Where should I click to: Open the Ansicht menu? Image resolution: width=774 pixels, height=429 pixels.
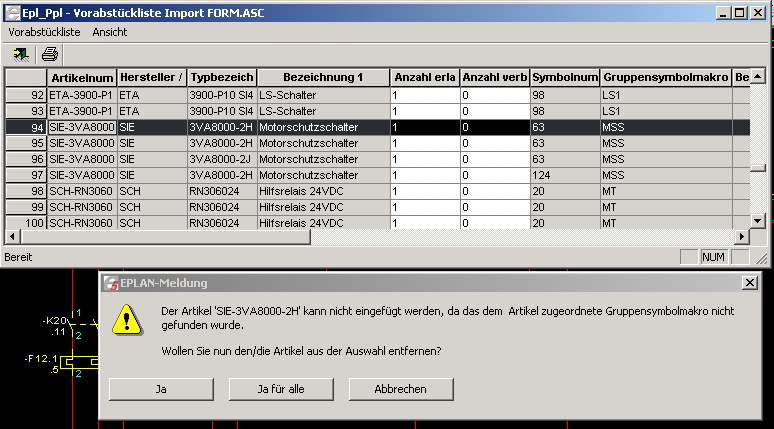[x=110, y=32]
